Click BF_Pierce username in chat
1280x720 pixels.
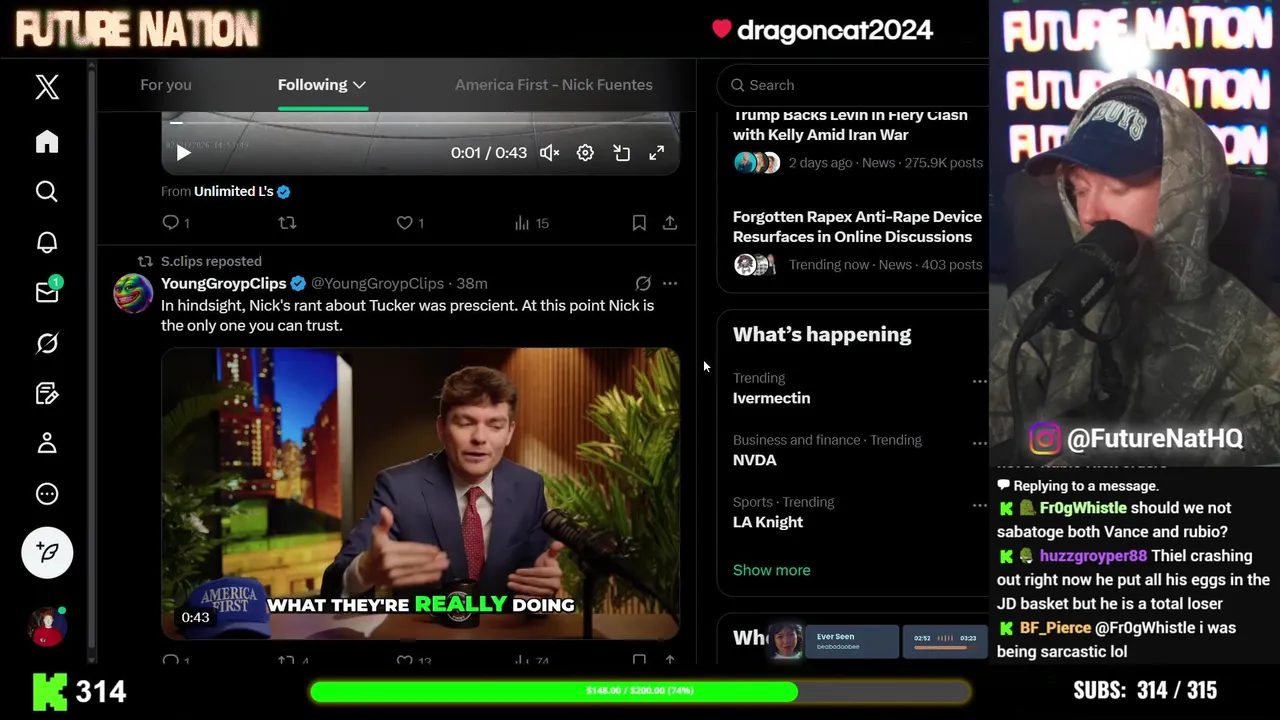pos(1055,628)
